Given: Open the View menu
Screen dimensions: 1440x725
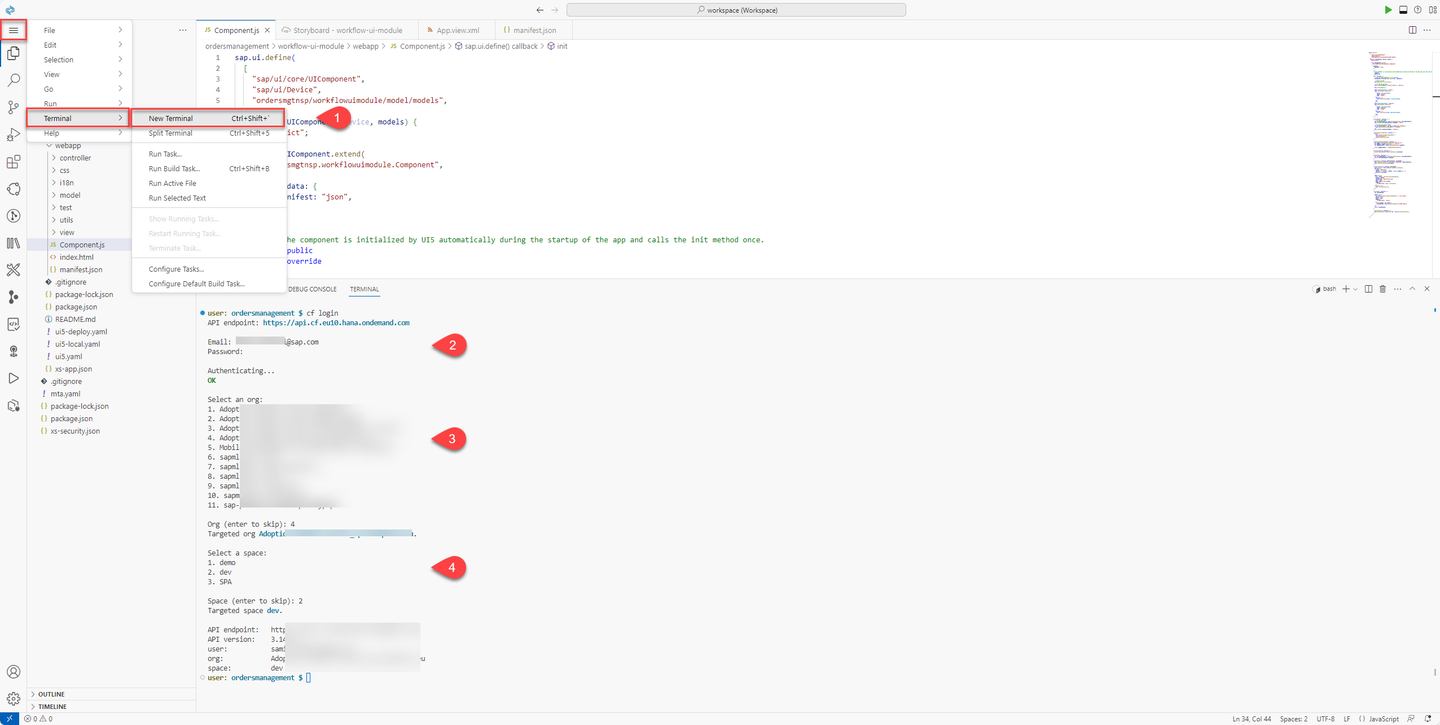Looking at the screenshot, I should (81, 74).
